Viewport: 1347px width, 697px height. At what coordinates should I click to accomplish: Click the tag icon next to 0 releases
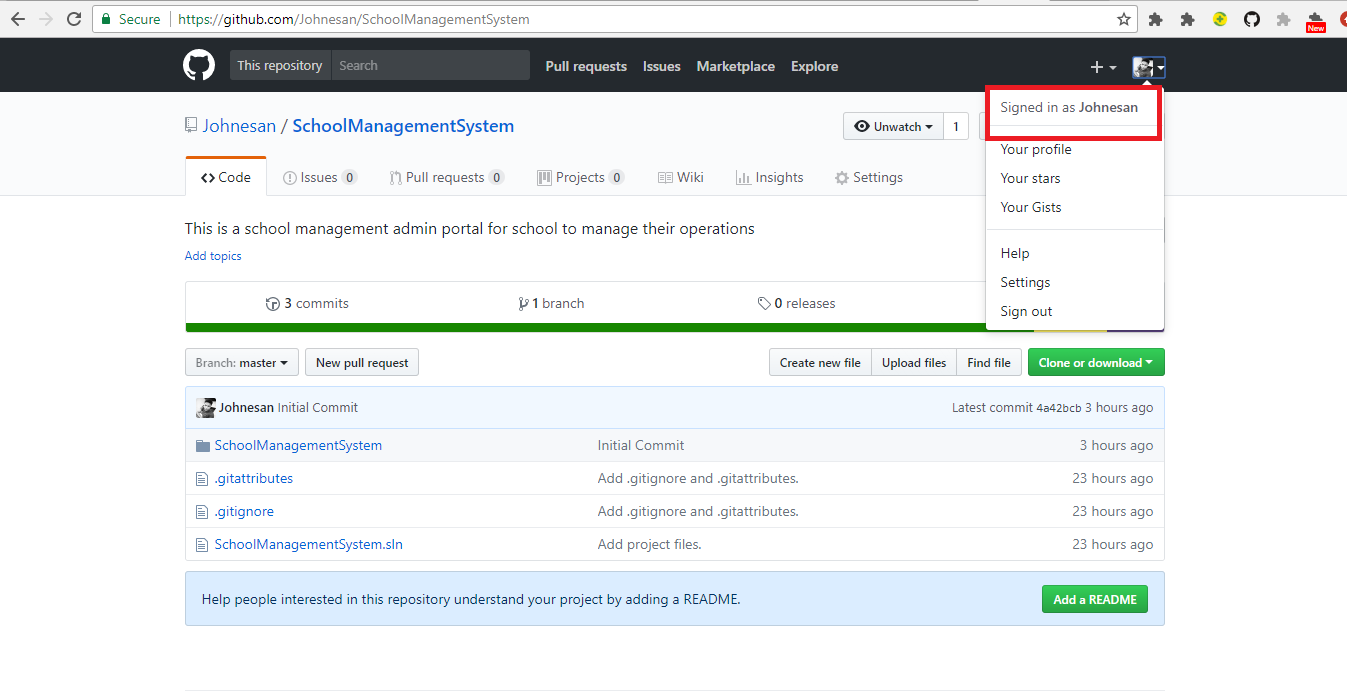point(764,304)
